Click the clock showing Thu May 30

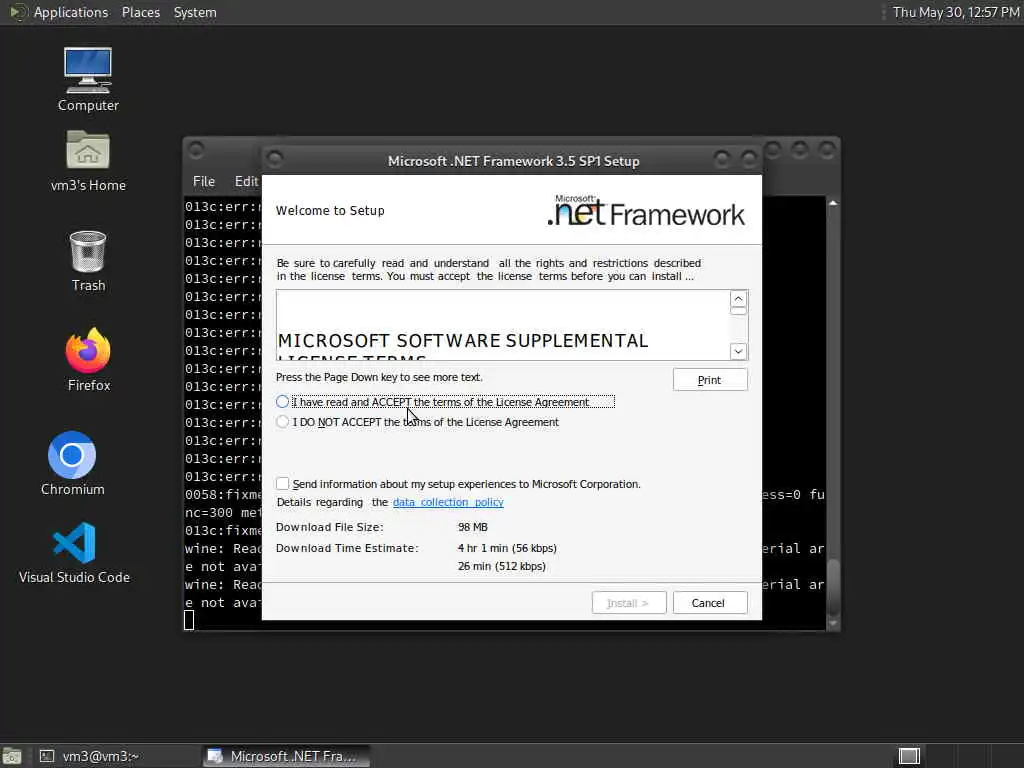[x=955, y=12]
